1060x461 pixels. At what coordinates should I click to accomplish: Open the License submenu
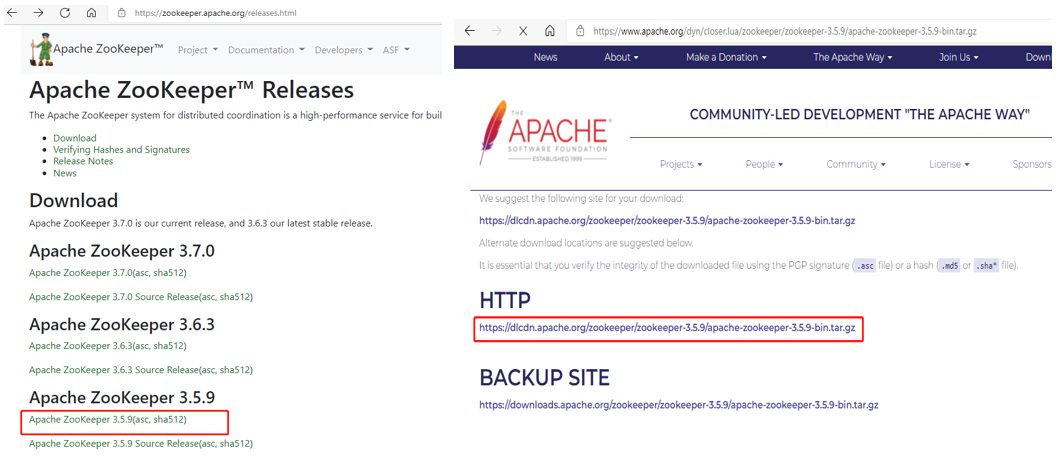[949, 164]
